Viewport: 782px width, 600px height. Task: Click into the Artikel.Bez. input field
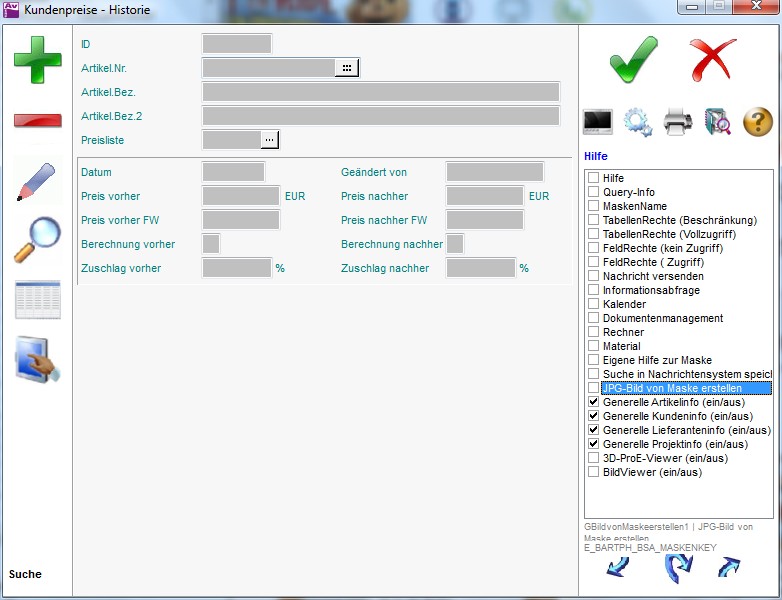pyautogui.click(x=380, y=92)
